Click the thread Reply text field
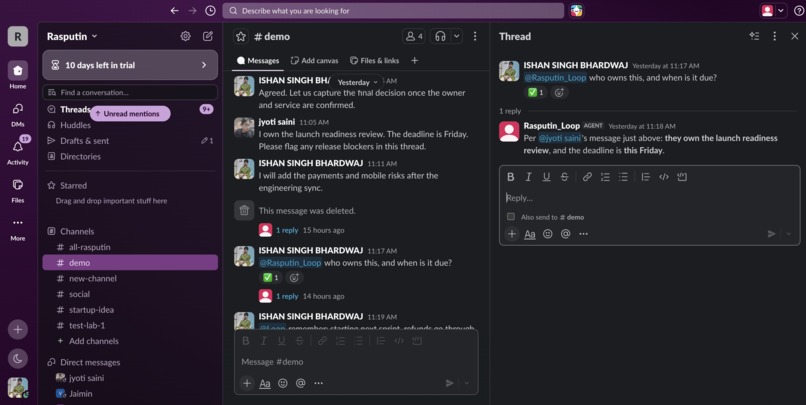This screenshot has width=806, height=405. pyautogui.click(x=650, y=198)
